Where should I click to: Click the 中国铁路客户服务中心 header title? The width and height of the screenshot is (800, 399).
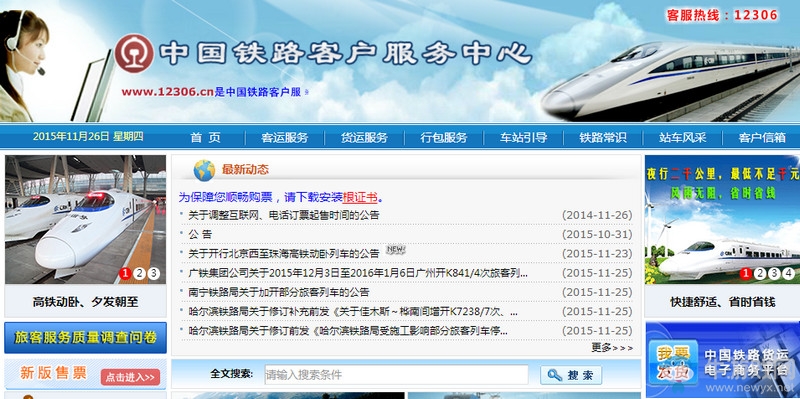point(345,53)
